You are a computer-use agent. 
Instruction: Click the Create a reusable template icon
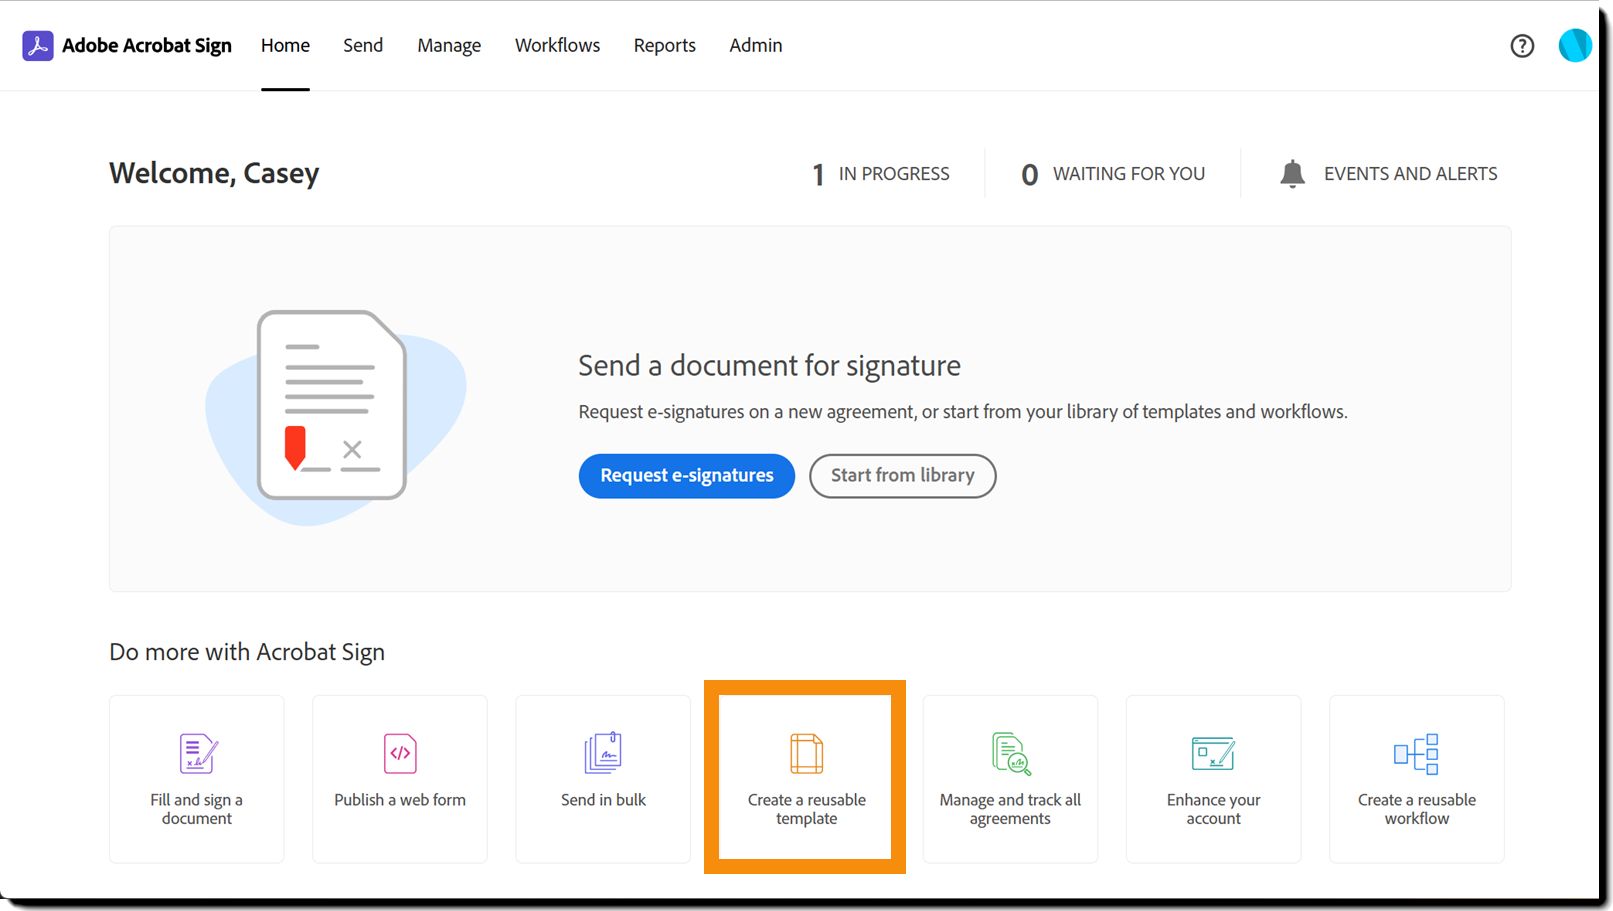tap(806, 754)
